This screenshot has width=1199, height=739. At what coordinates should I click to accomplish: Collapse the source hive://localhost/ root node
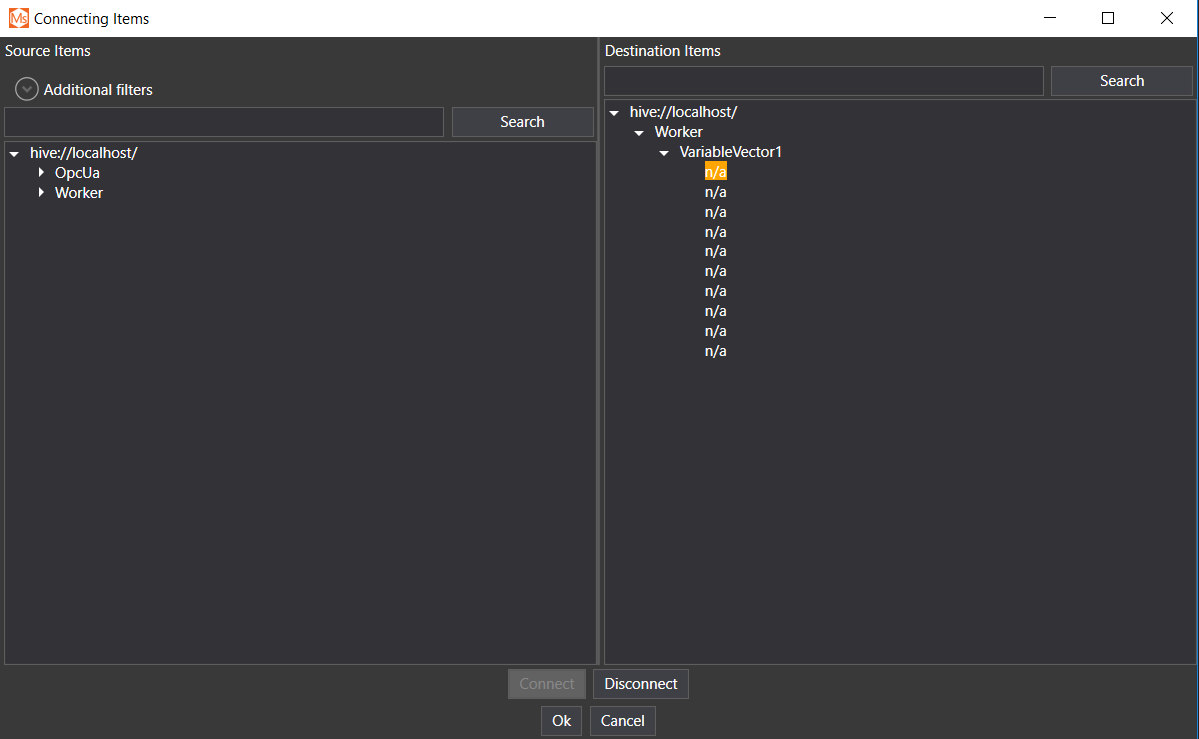click(15, 154)
